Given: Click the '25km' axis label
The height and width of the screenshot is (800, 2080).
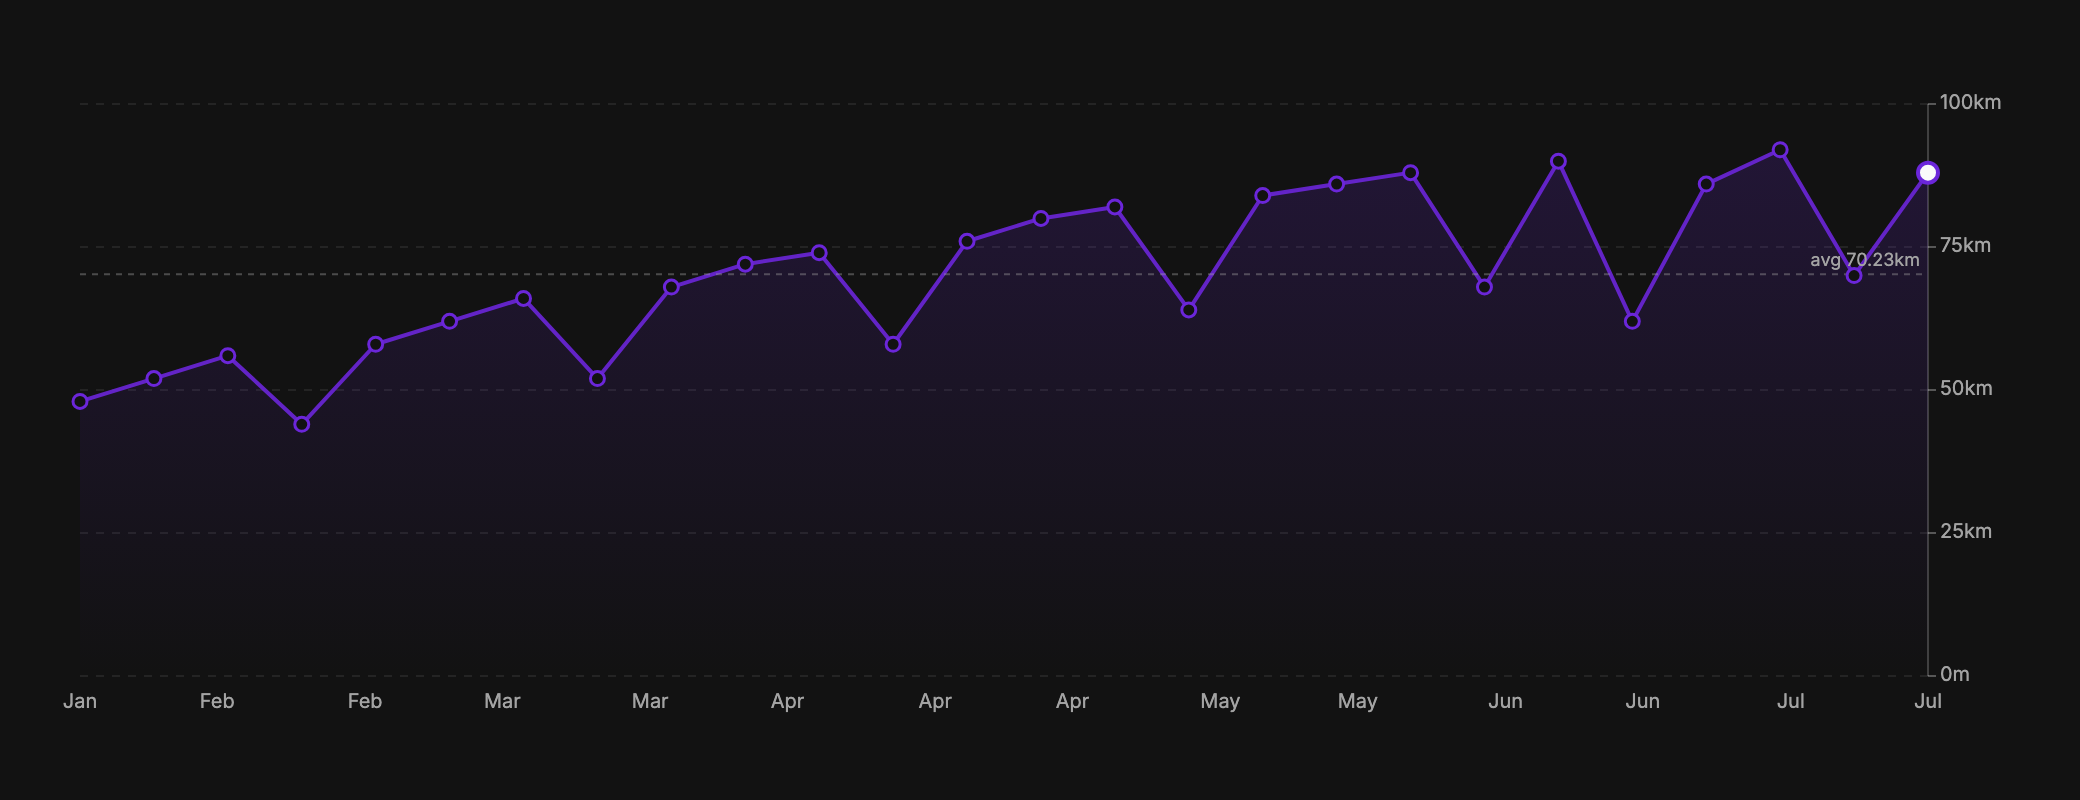Looking at the screenshot, I should pos(1966,531).
